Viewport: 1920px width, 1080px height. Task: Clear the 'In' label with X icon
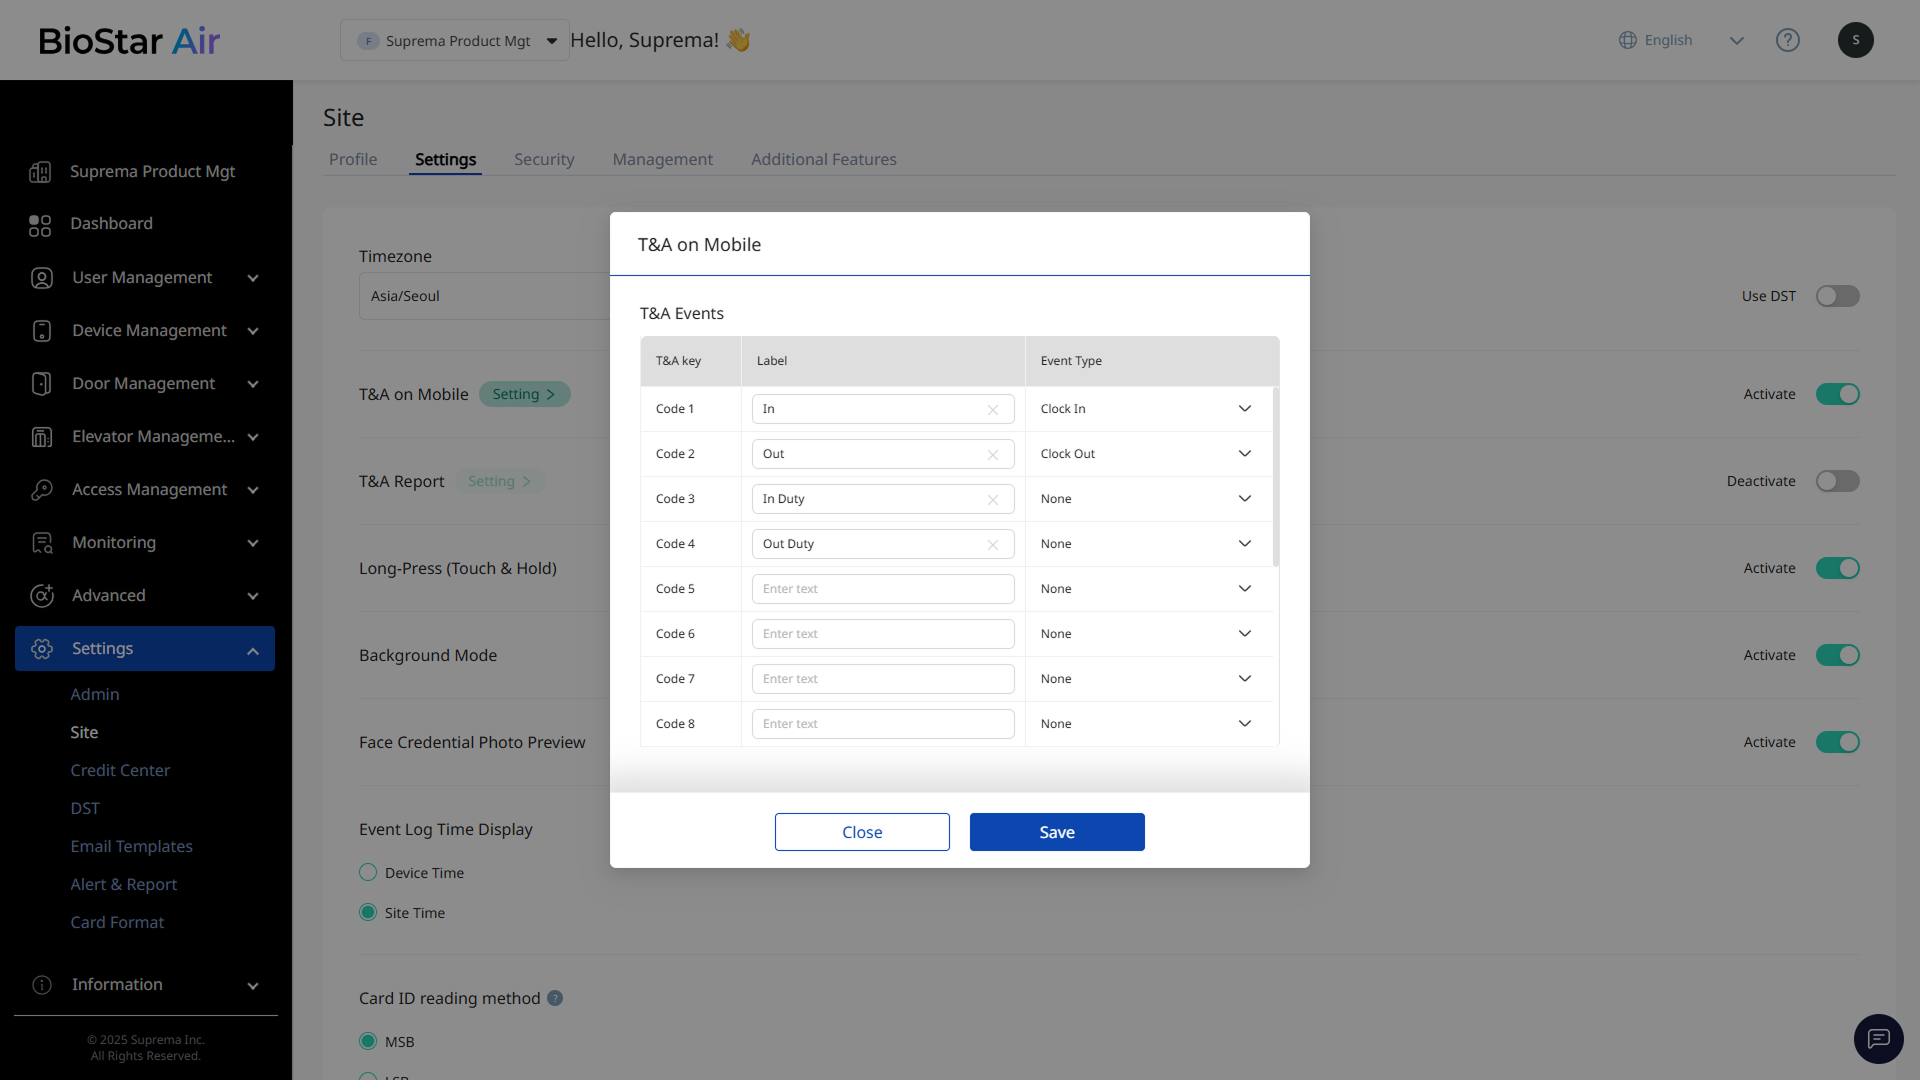click(992, 410)
